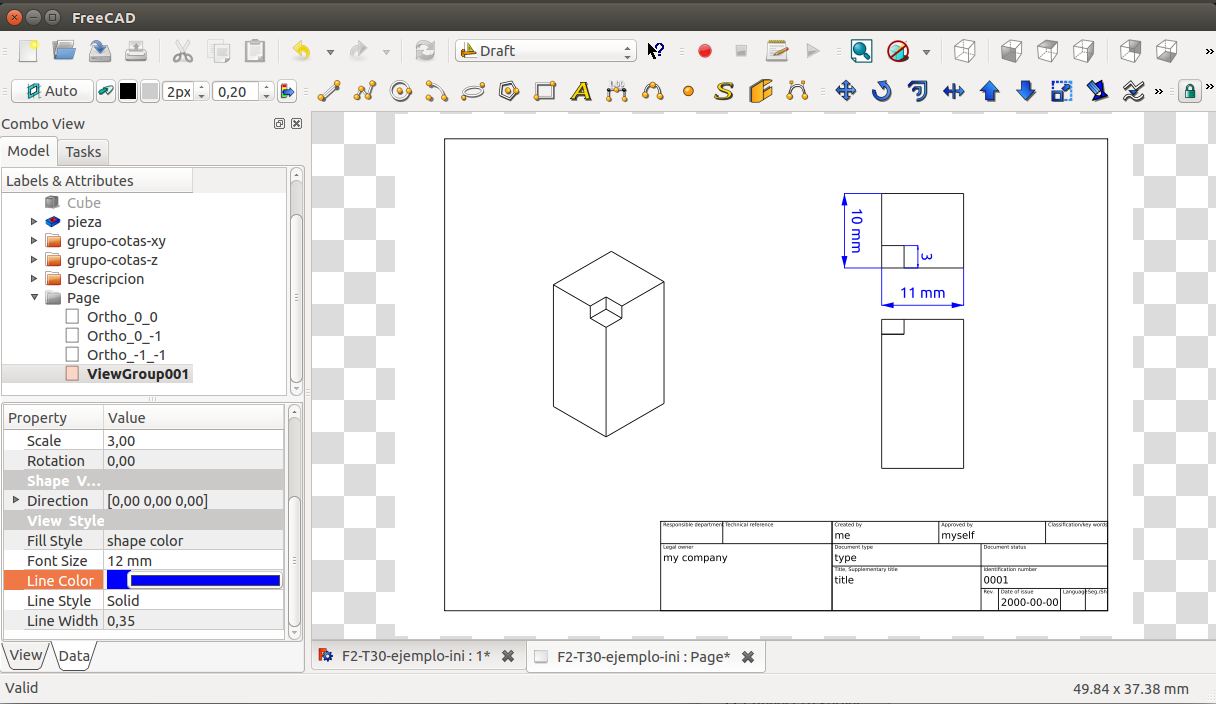Open document using the folder icon

click(x=64, y=51)
